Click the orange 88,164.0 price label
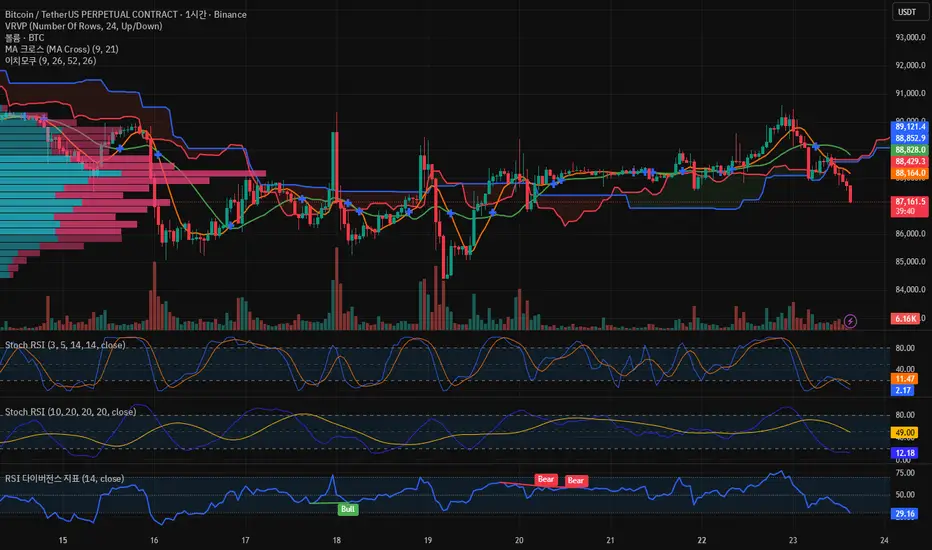The height and width of the screenshot is (550, 932). tap(909, 173)
